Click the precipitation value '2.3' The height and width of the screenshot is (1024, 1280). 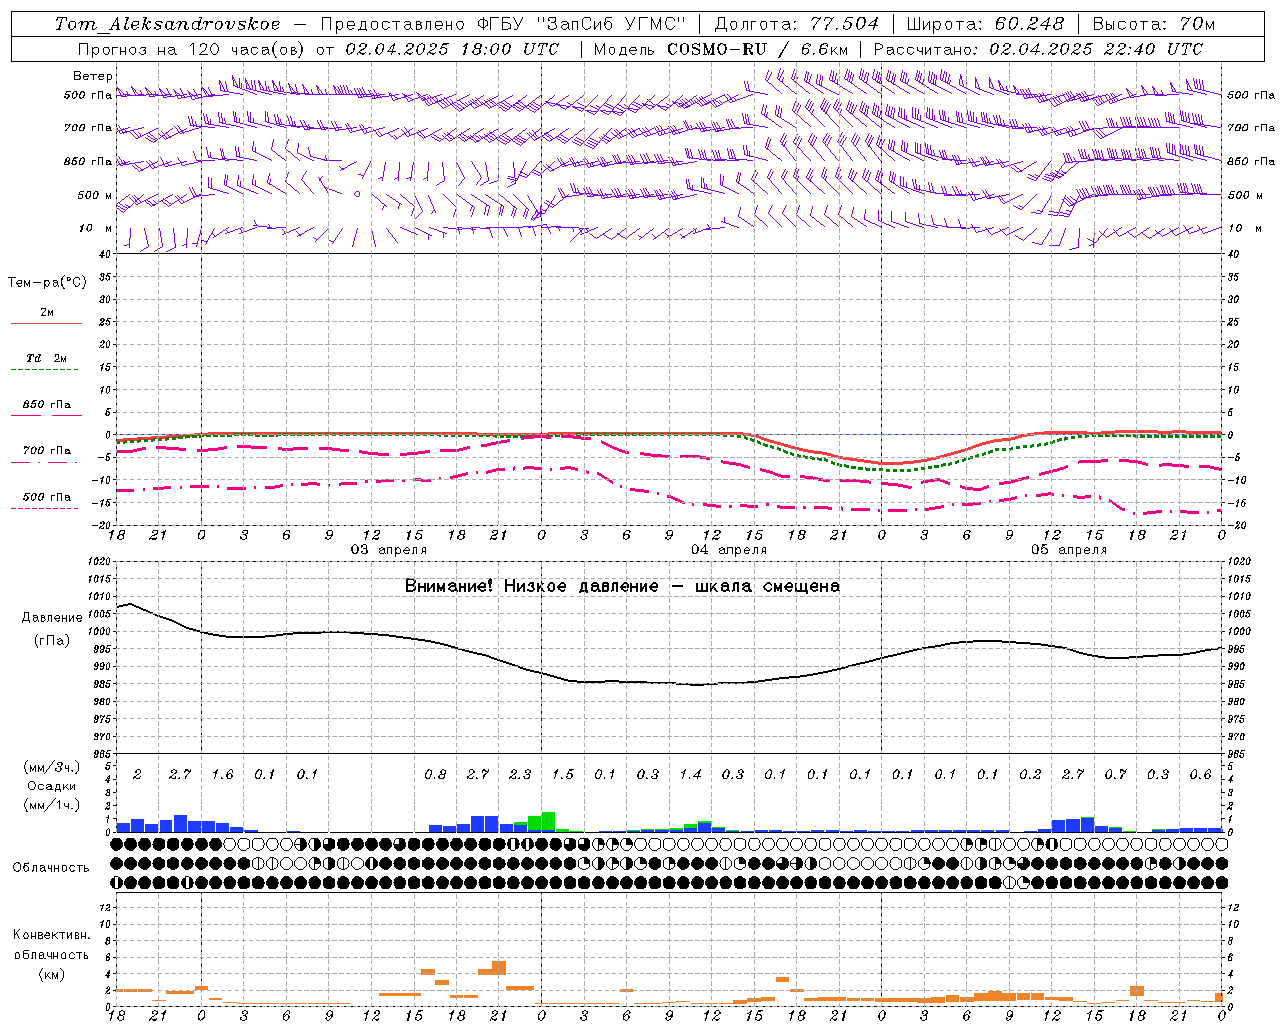tap(520, 775)
